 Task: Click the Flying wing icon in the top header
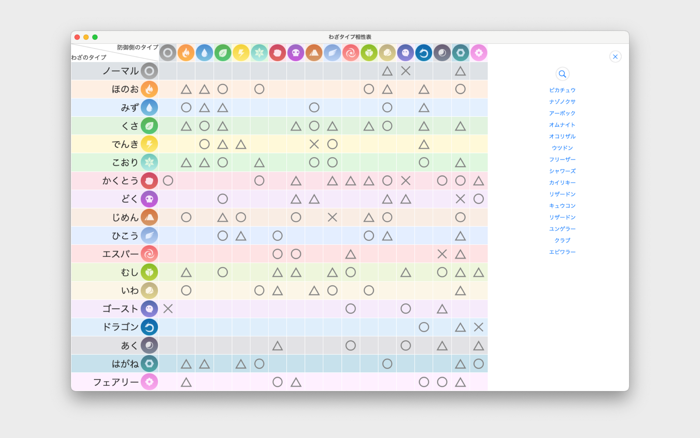(333, 53)
